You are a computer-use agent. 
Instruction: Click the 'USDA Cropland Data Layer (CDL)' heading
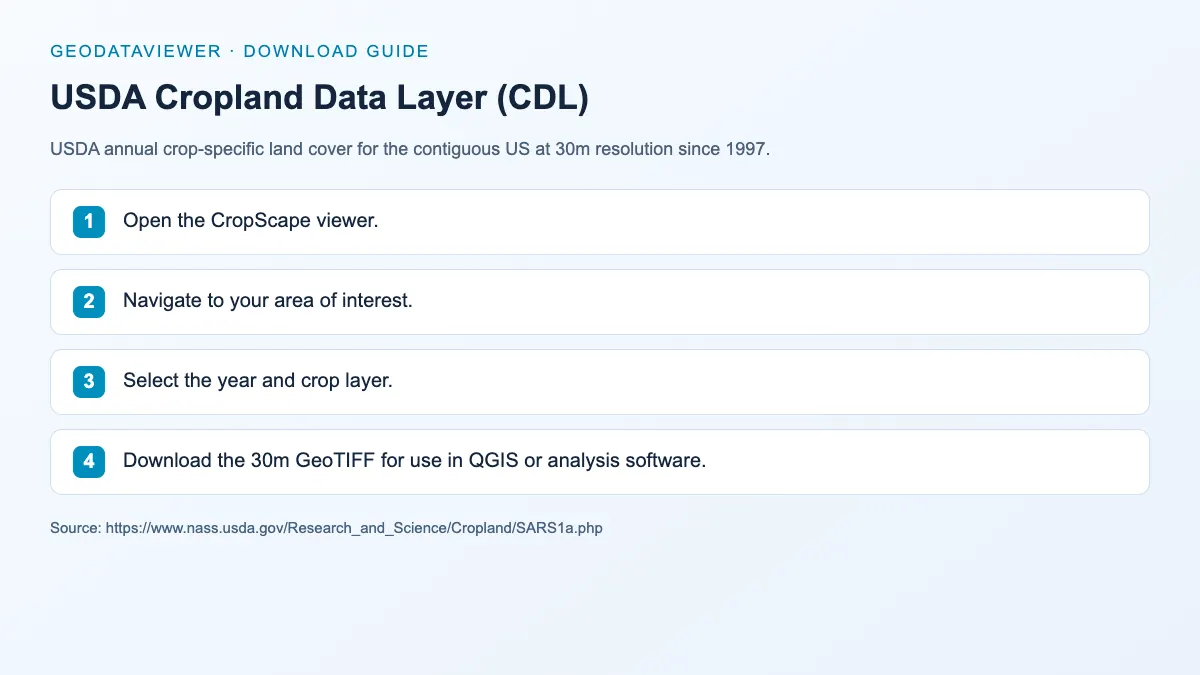pos(320,97)
